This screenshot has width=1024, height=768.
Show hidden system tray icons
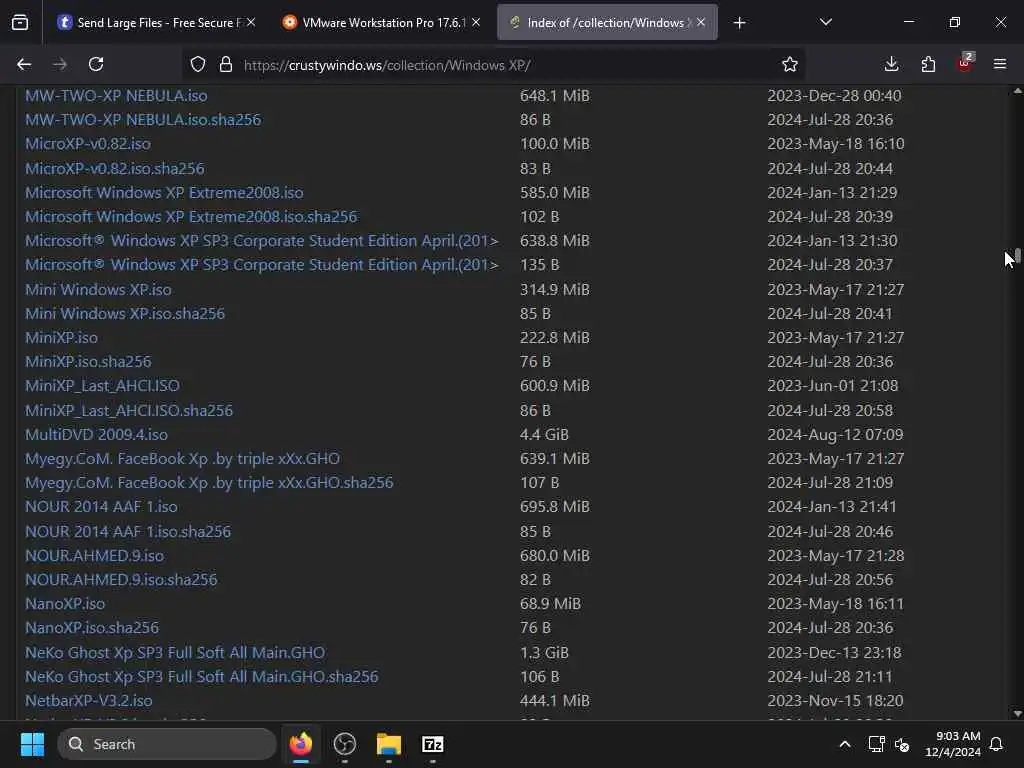coord(844,744)
